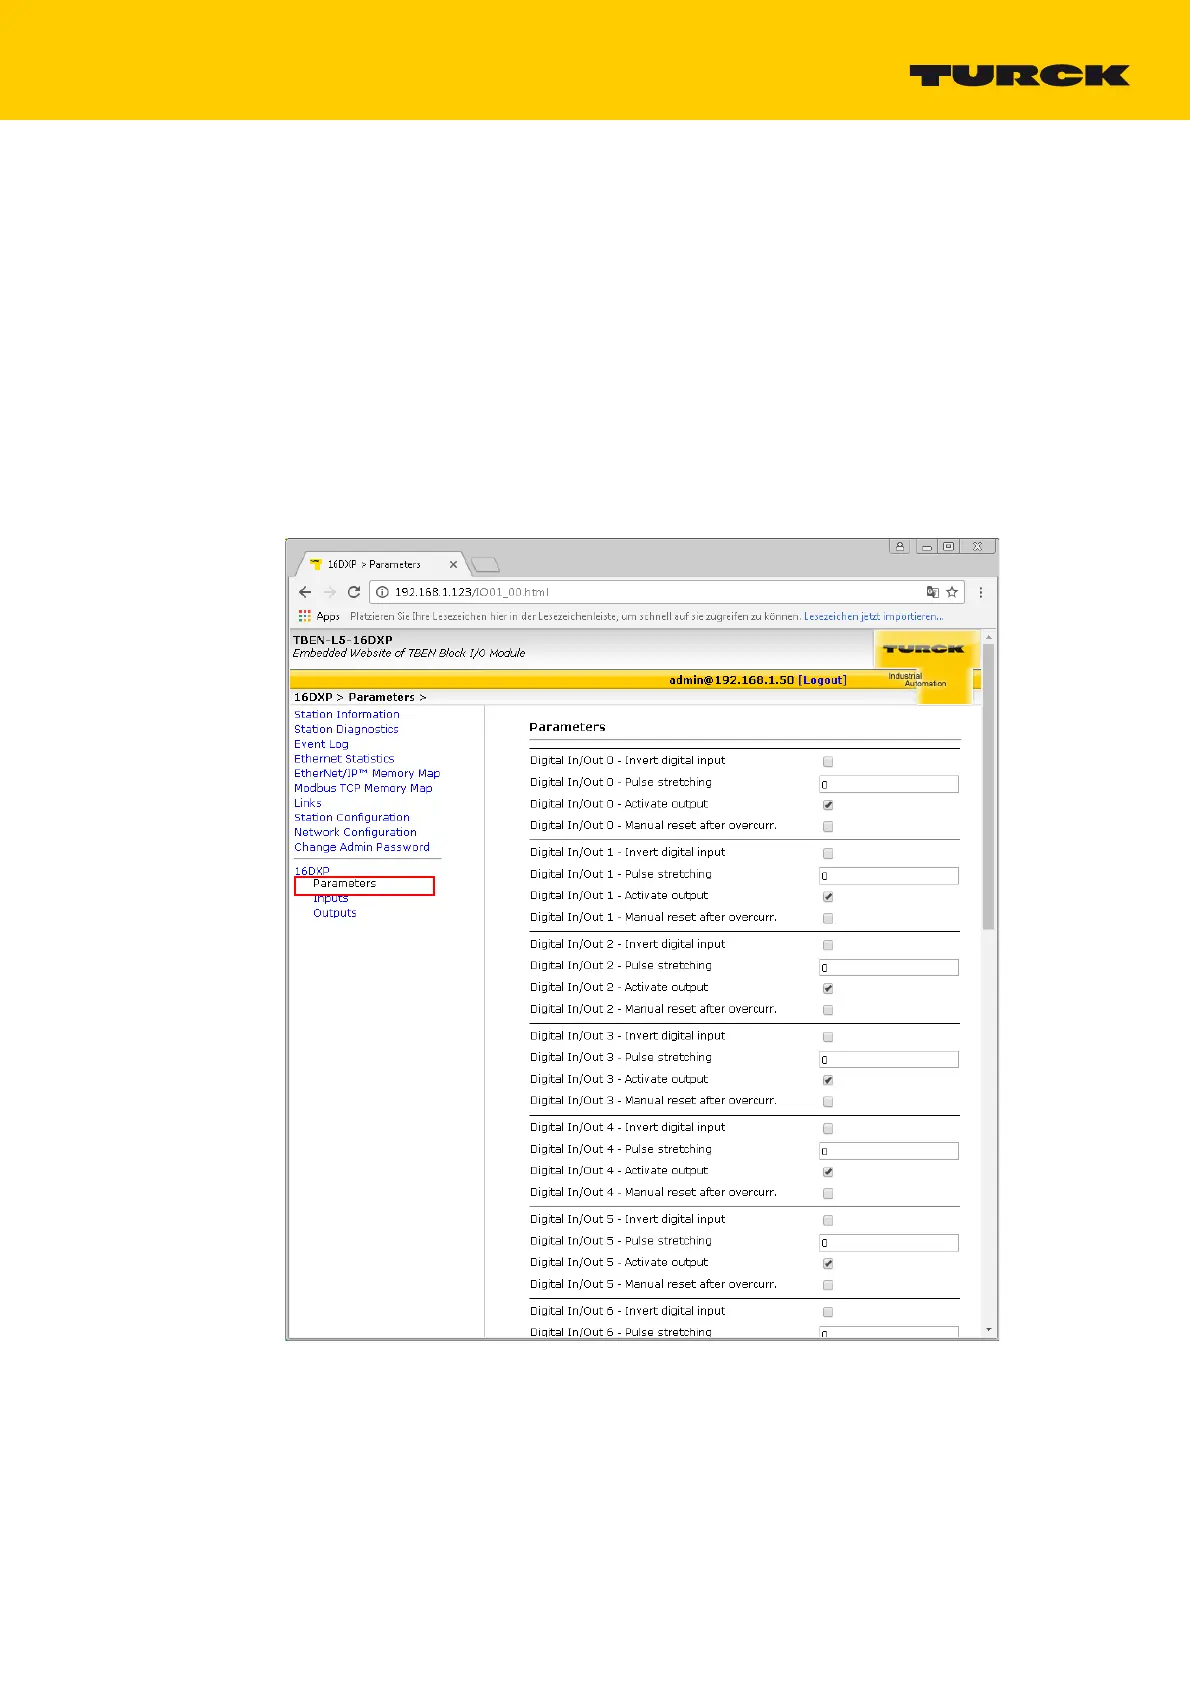Bookmark the page with the star icon
Viewport: 1190px width, 1684px height.
click(x=952, y=592)
